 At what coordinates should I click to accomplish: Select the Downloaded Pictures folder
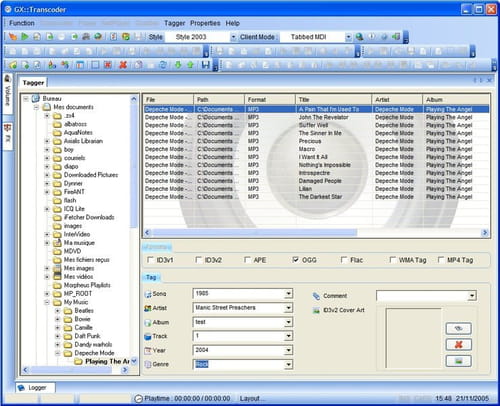[x=91, y=175]
